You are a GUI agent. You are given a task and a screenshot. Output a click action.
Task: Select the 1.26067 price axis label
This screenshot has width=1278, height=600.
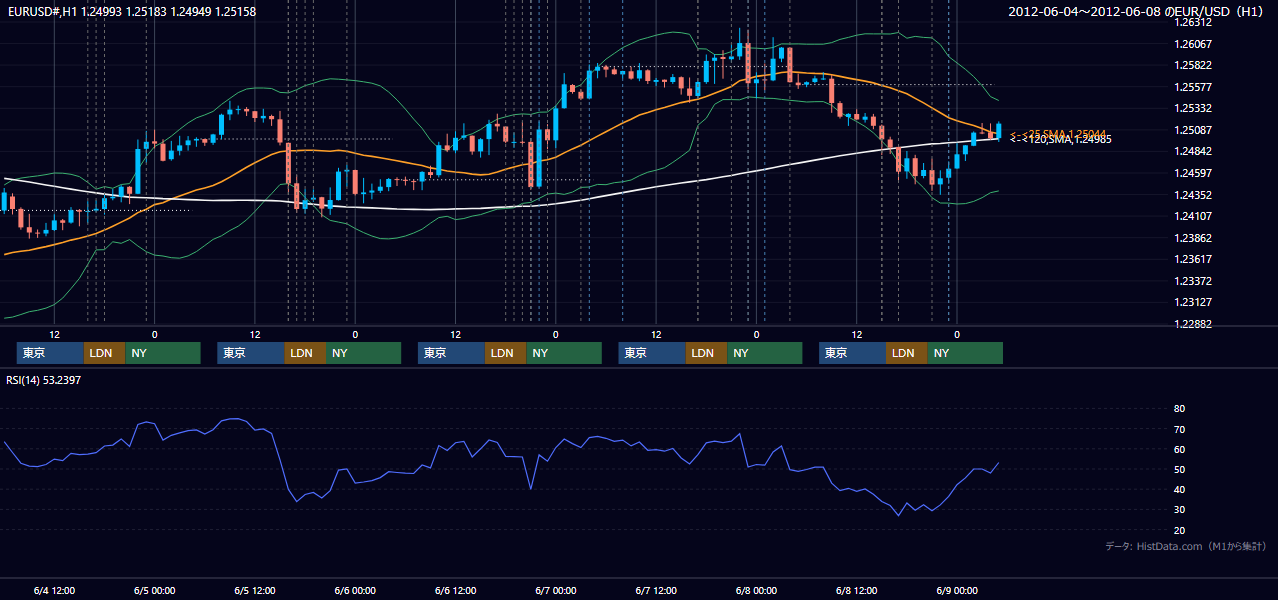click(x=1193, y=44)
